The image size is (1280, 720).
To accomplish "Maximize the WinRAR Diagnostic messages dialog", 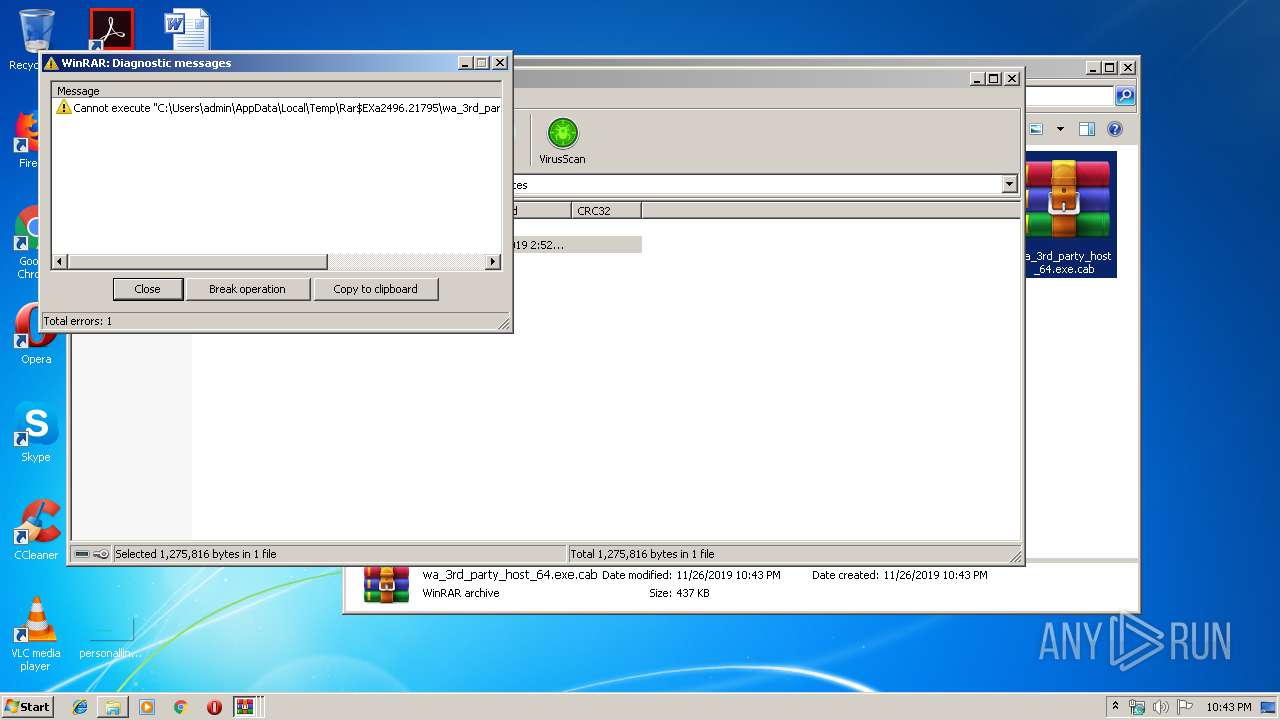I will pos(482,62).
